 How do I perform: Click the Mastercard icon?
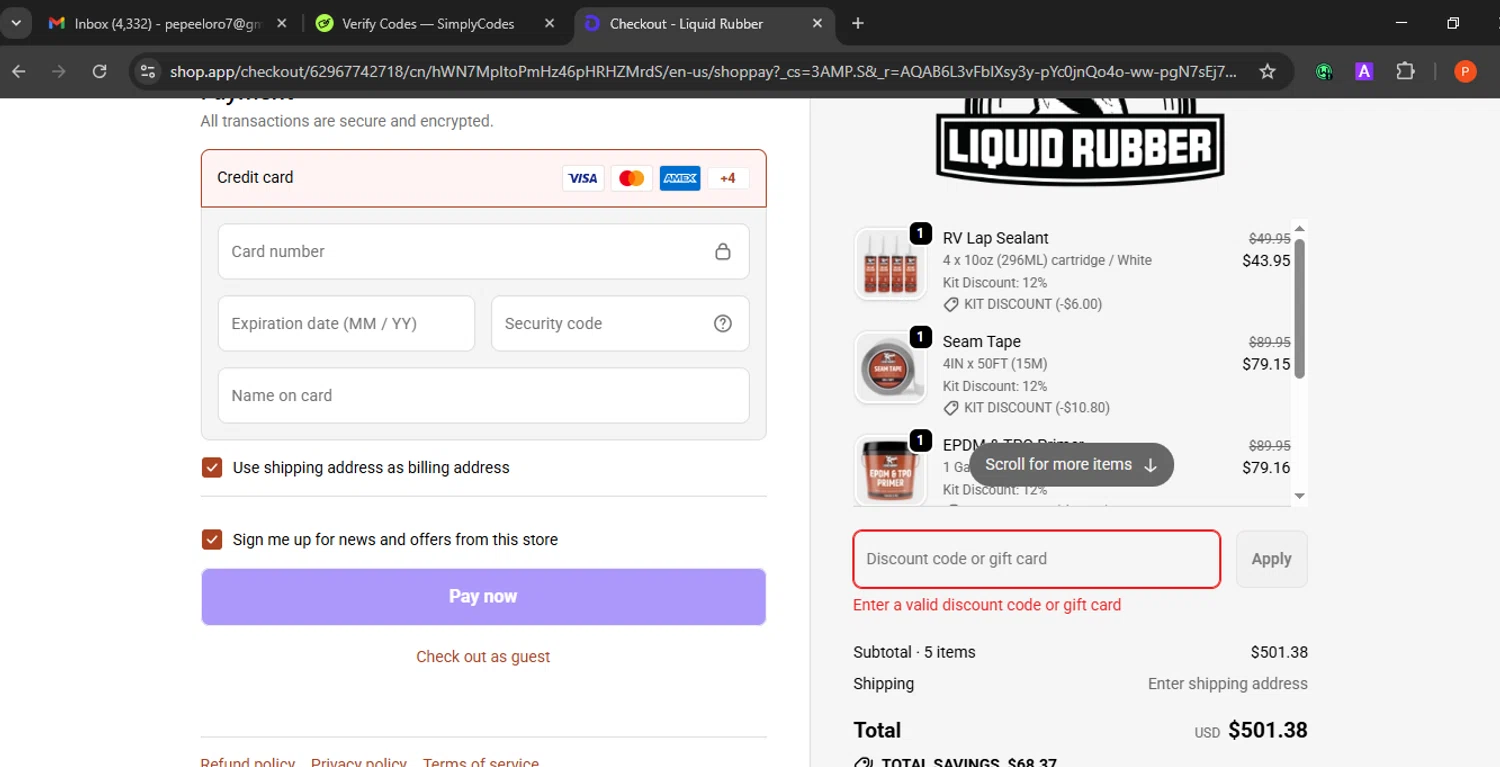(x=631, y=178)
